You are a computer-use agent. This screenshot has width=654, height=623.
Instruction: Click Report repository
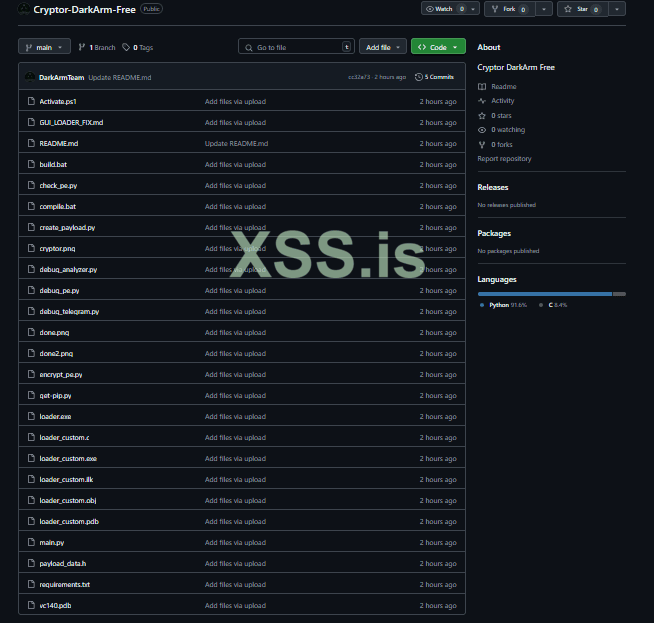pyautogui.click(x=504, y=159)
